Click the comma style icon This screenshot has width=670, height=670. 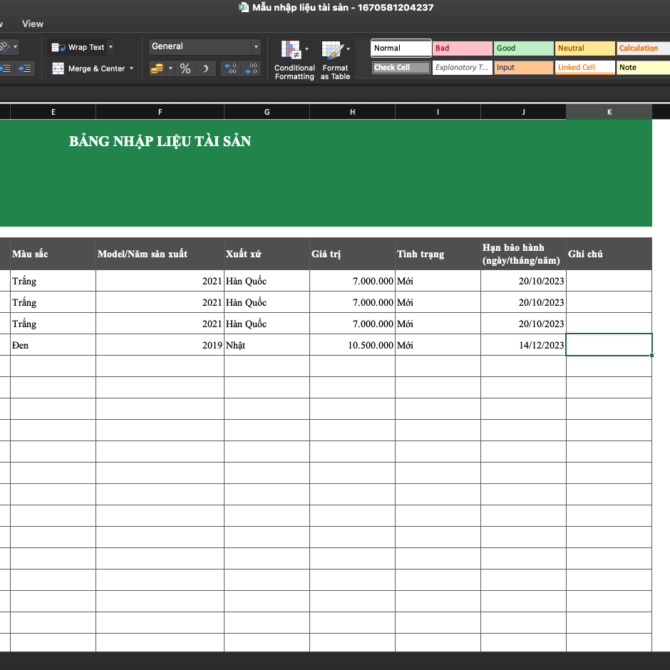click(x=206, y=69)
